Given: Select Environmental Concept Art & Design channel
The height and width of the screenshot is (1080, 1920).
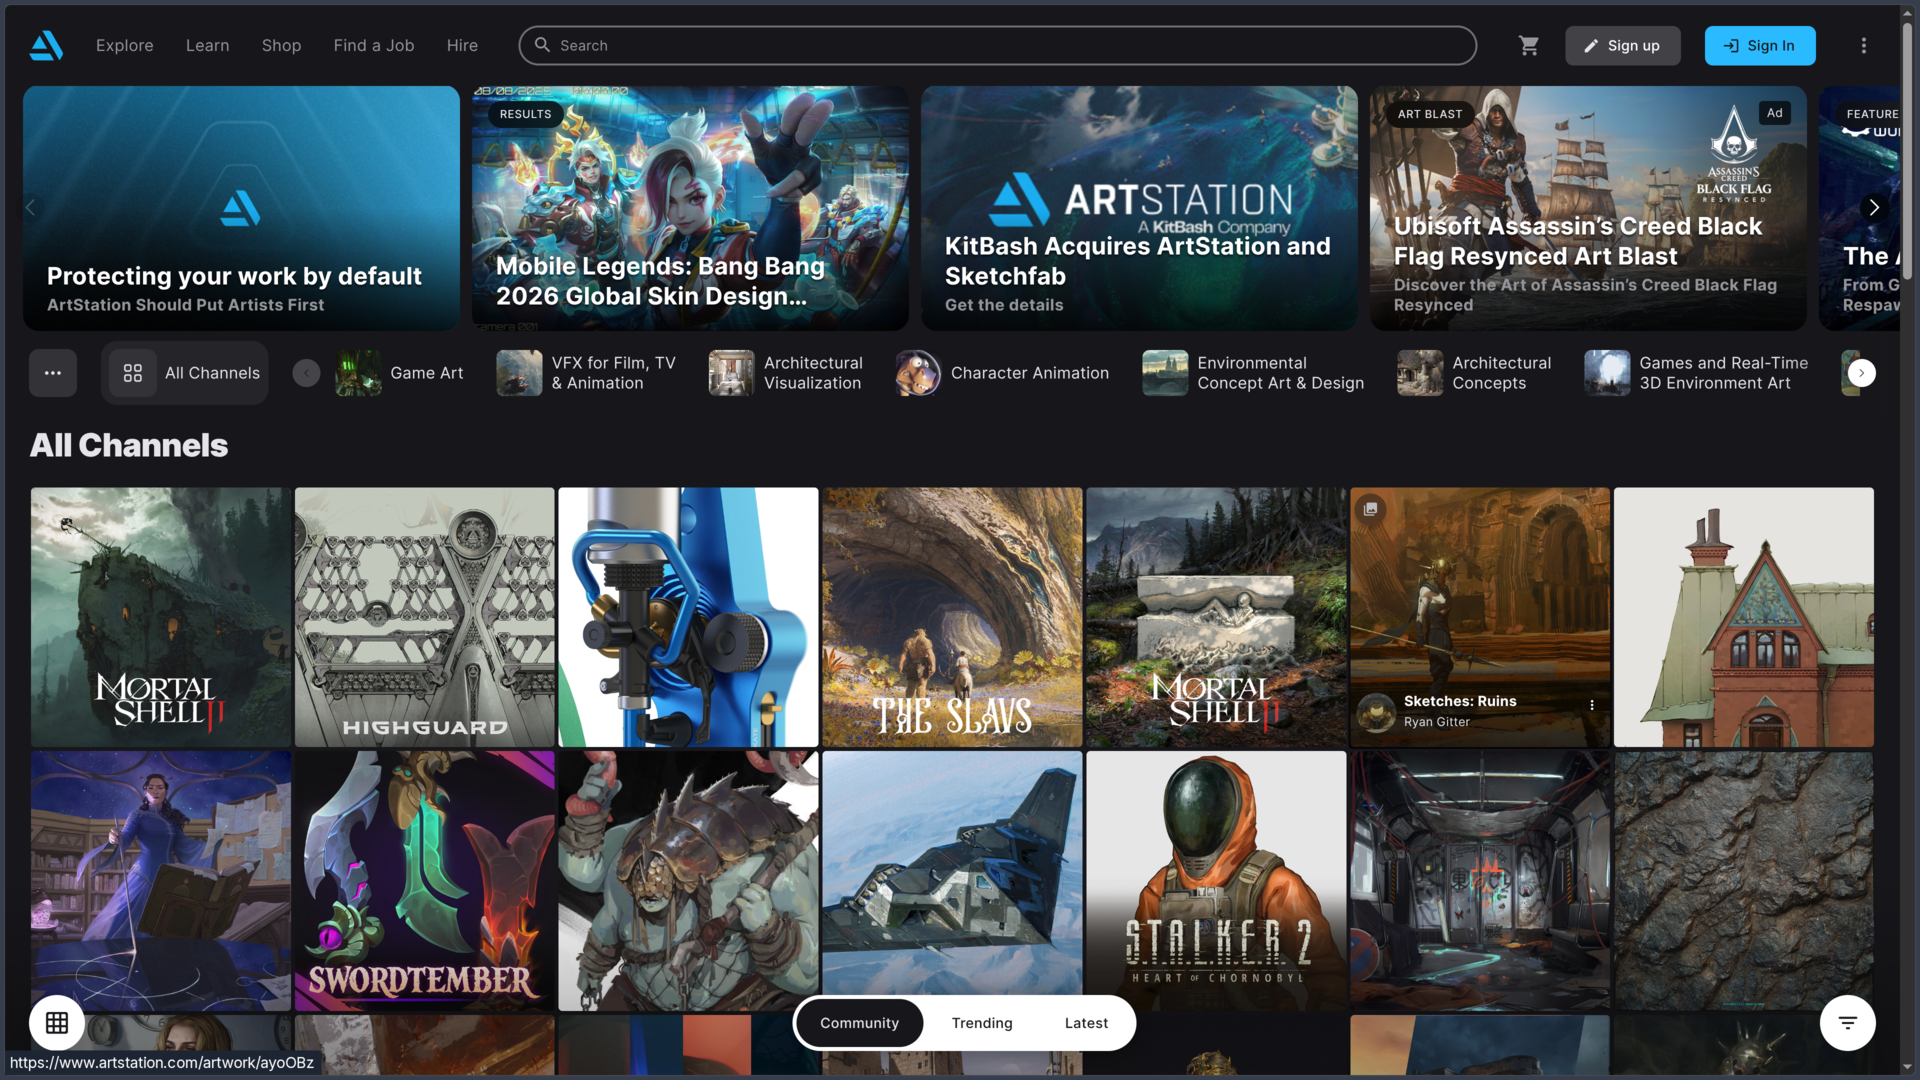Looking at the screenshot, I should [x=1253, y=373].
